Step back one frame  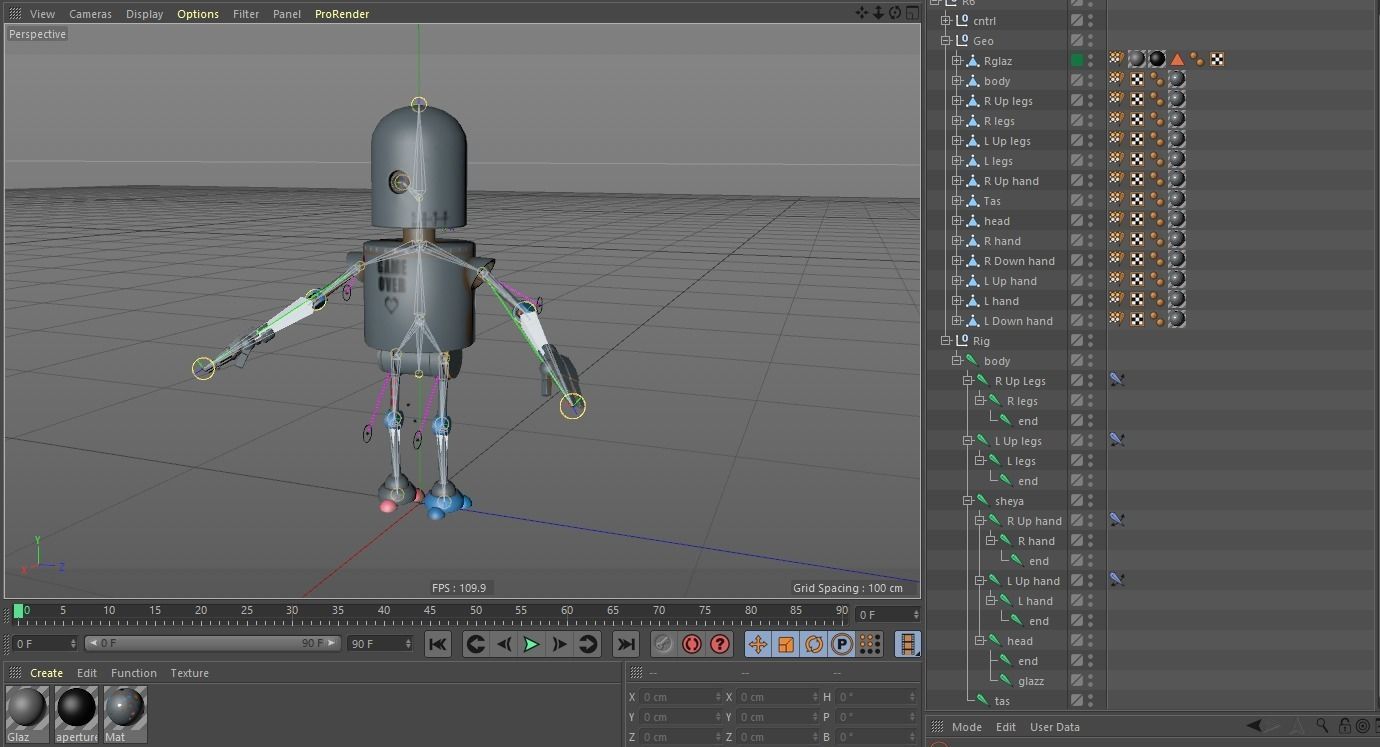[504, 644]
